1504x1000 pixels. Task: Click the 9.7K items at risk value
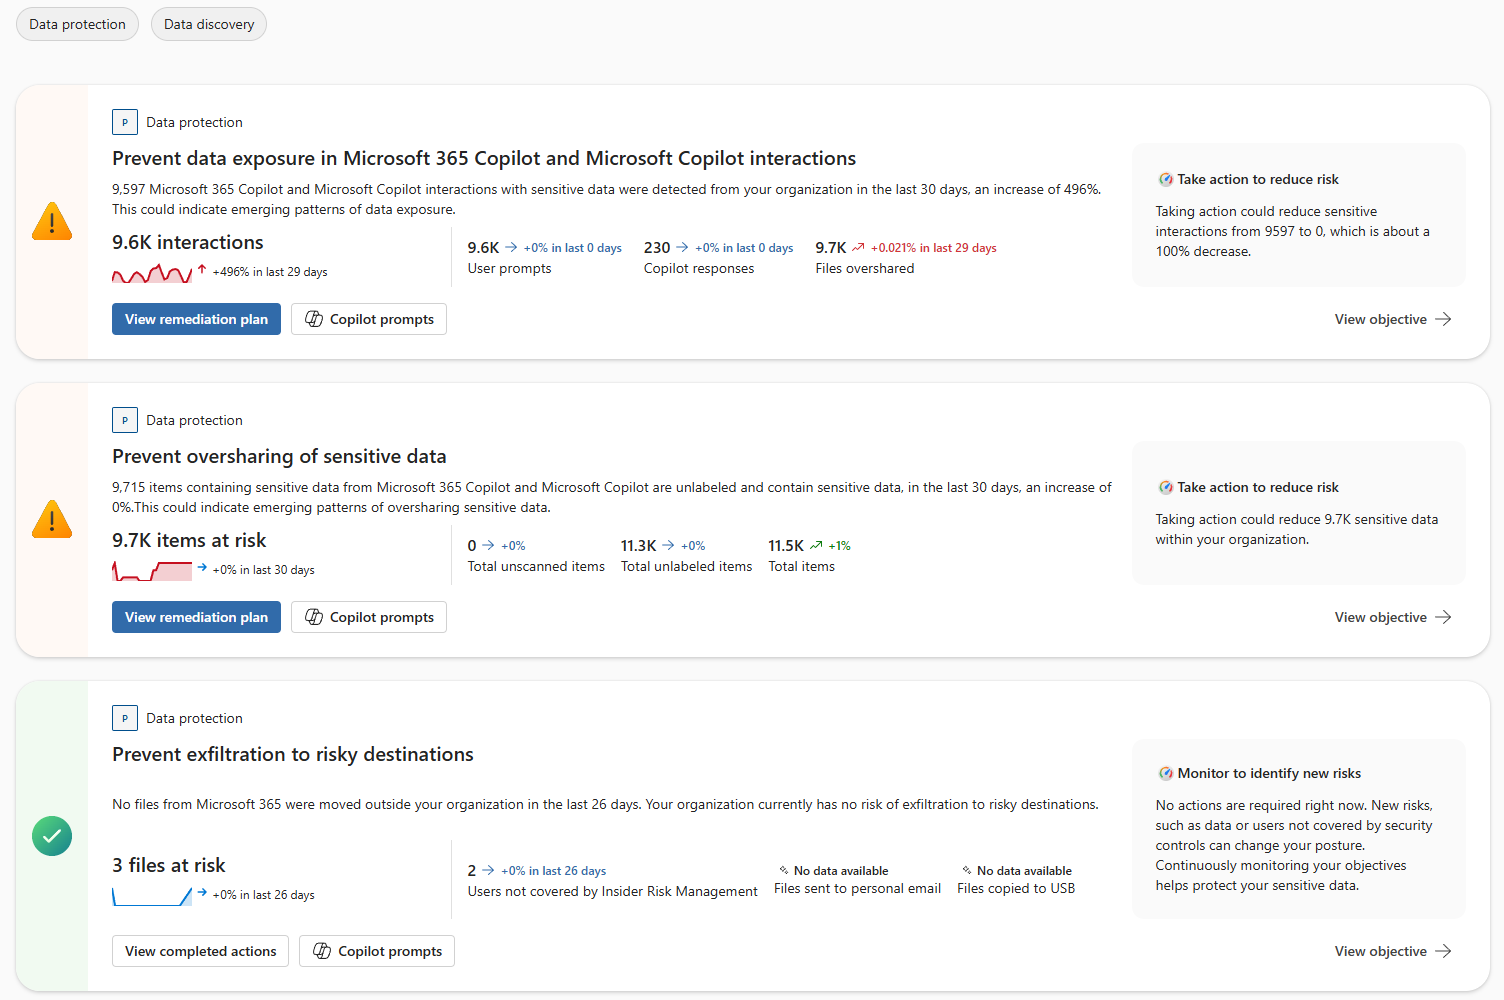tap(189, 540)
